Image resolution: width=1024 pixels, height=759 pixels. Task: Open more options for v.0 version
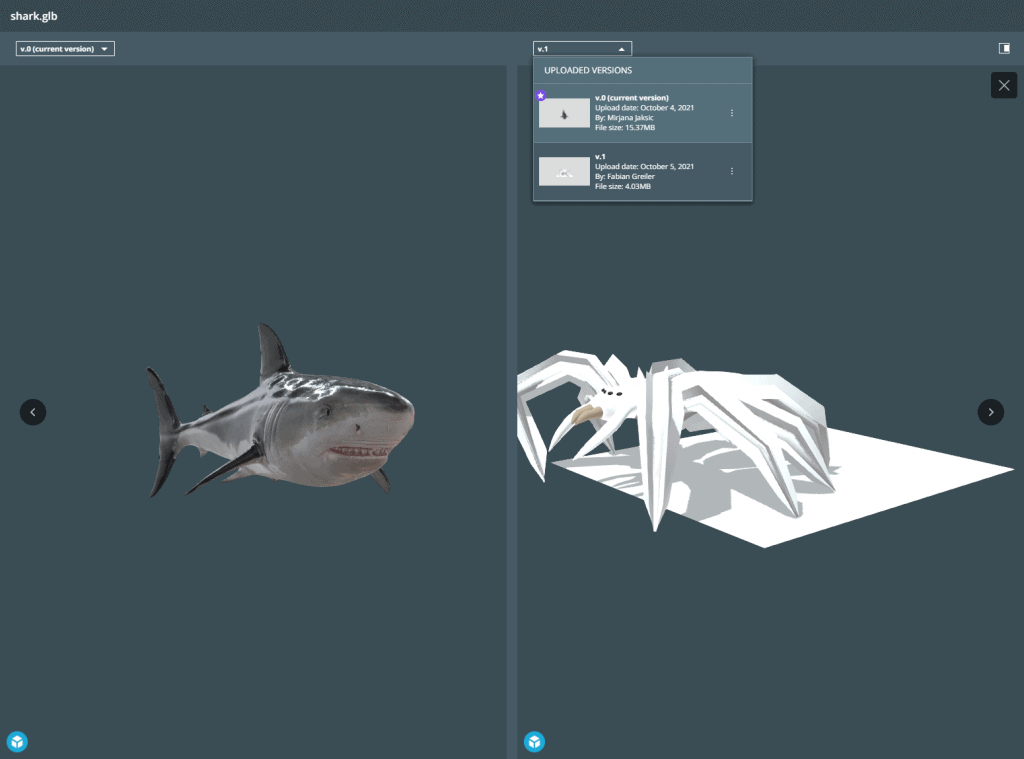tap(731, 113)
